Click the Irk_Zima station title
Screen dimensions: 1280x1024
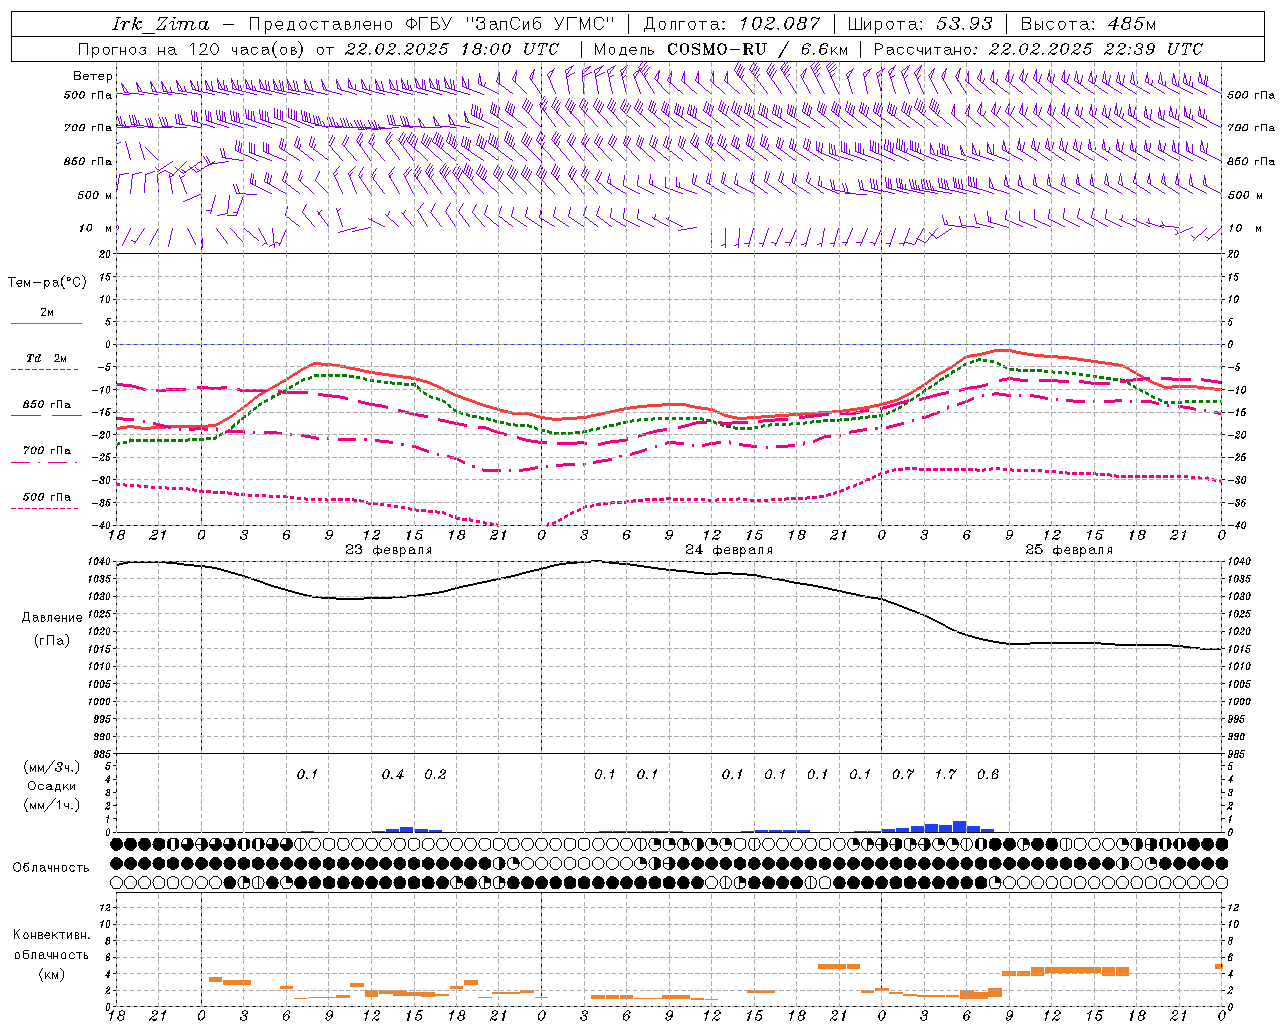point(161,24)
